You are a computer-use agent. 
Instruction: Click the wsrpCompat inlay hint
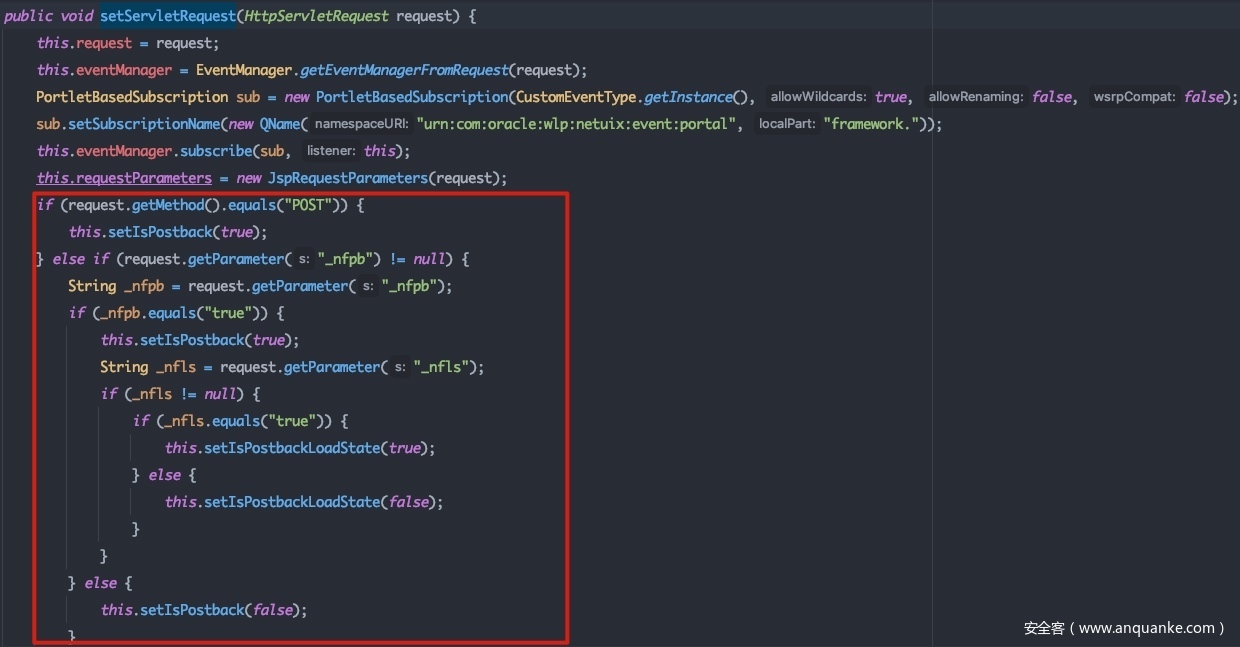coord(1134,97)
